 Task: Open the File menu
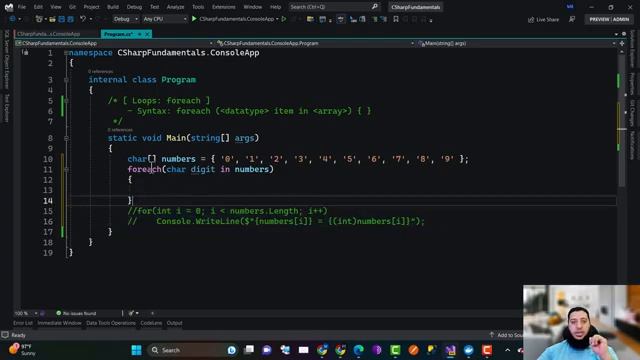coord(22,7)
